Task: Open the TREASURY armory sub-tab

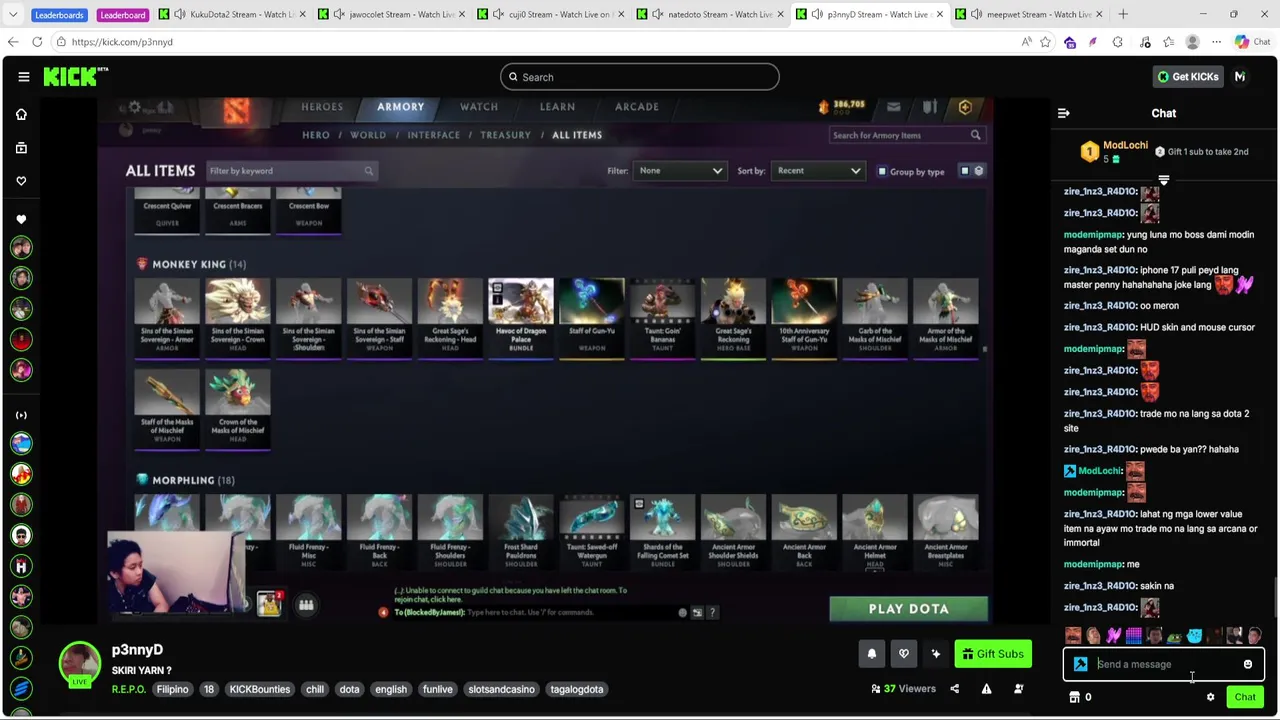Action: [505, 135]
